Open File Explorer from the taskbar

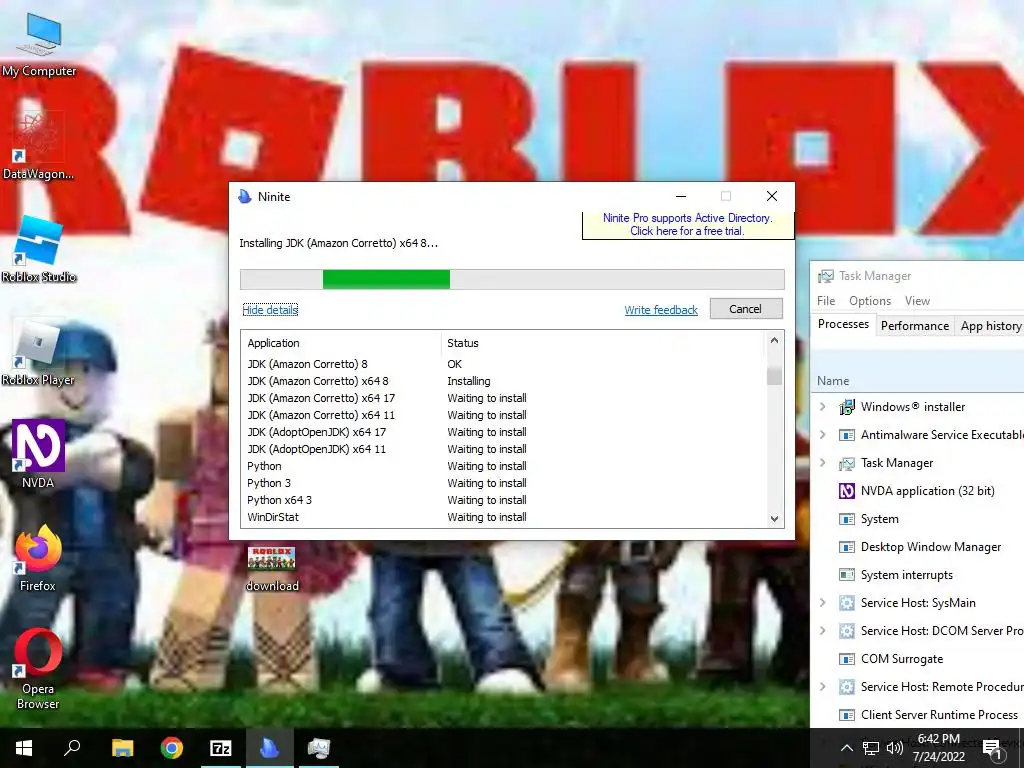[x=122, y=748]
